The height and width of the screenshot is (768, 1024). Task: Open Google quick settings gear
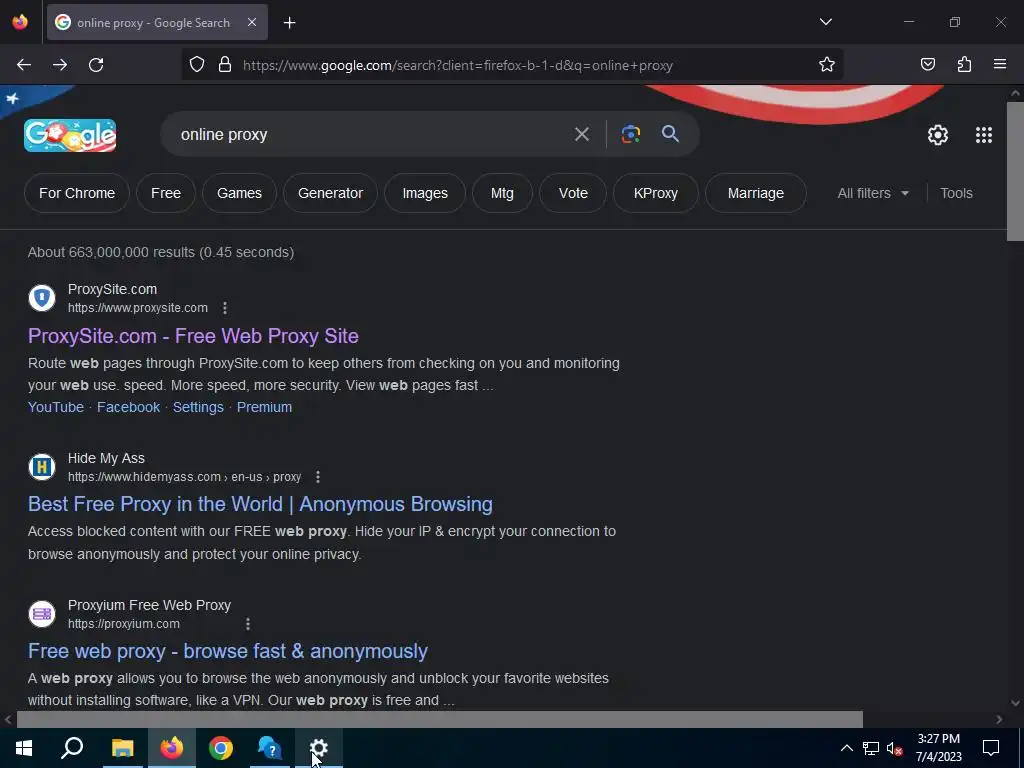tap(938, 135)
